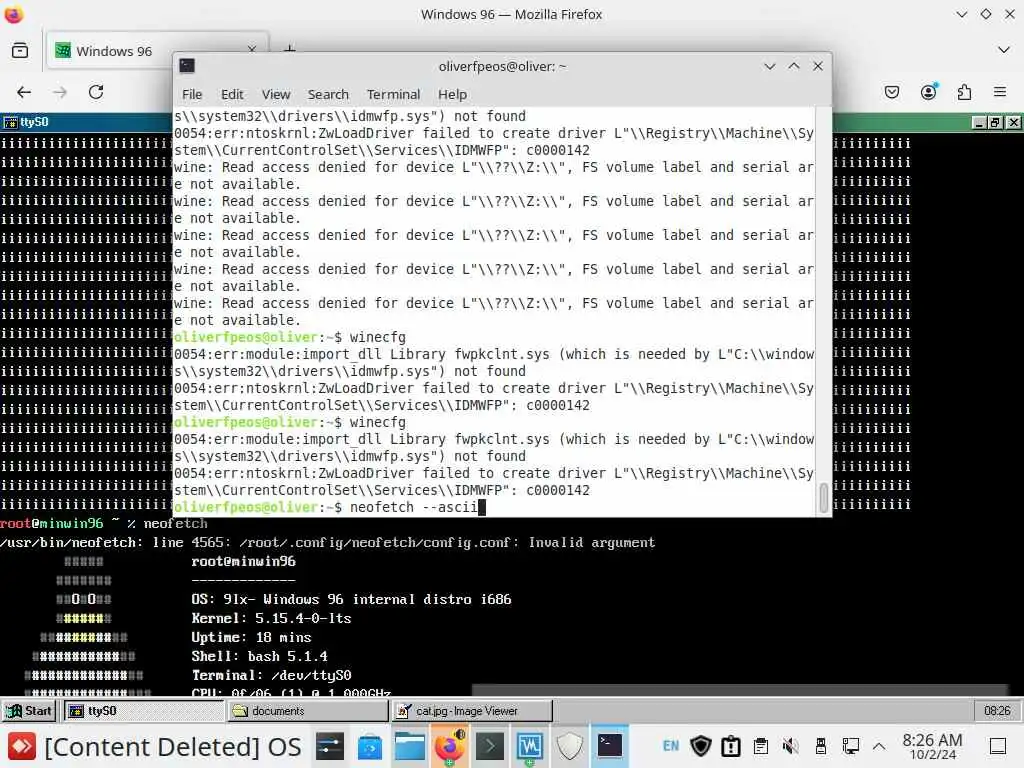Open the Help menu in terminal
The width and height of the screenshot is (1024, 768).
point(452,94)
